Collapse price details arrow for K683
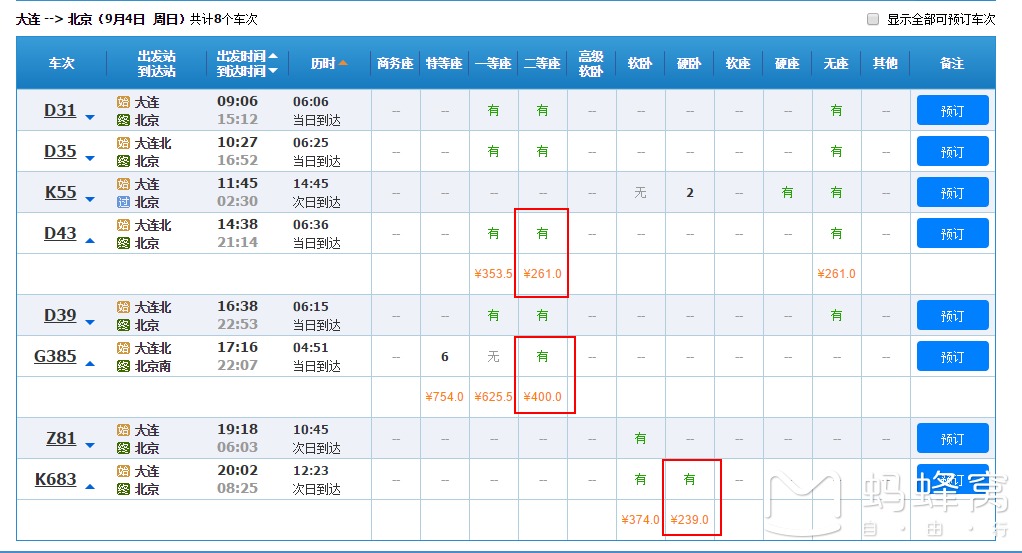Viewport: 1022px width, 553px height. [x=90, y=486]
